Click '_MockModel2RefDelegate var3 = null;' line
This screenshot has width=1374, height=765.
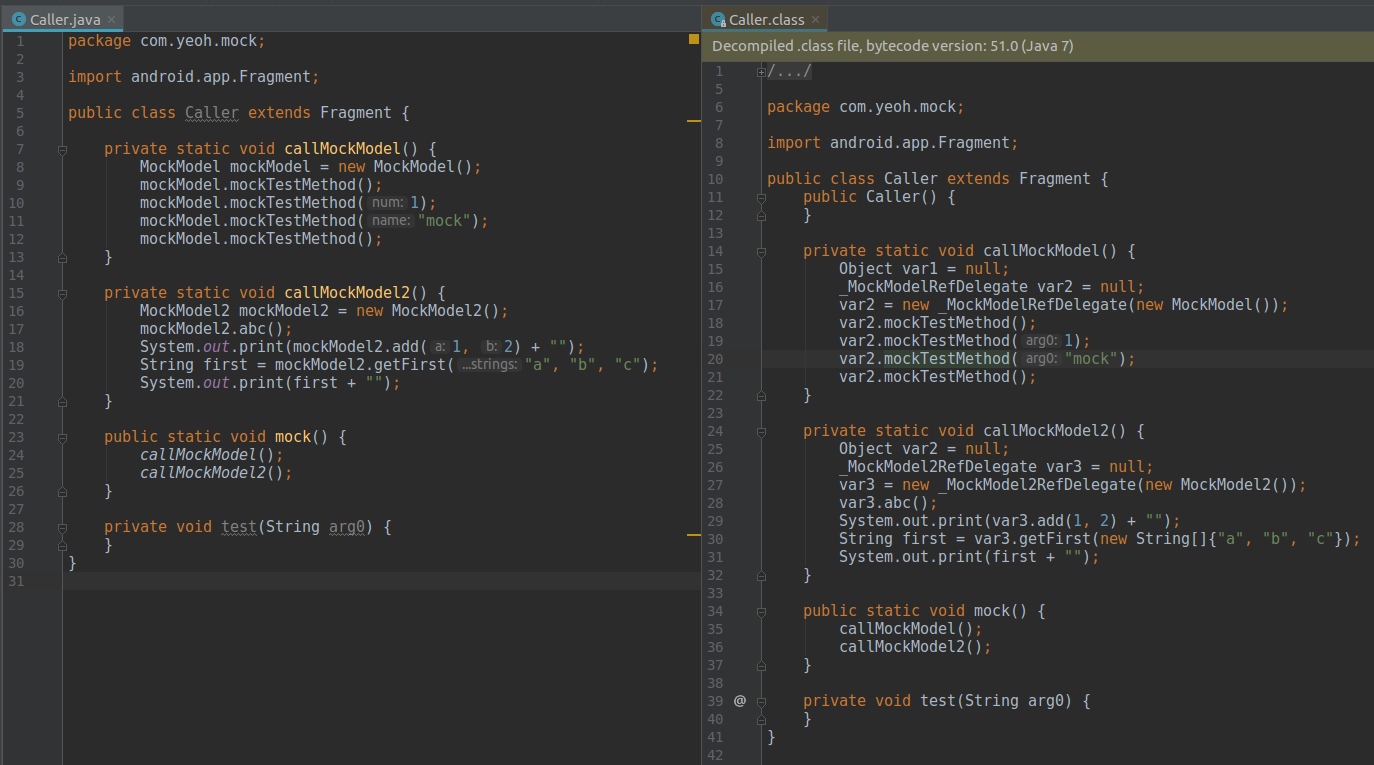click(996, 467)
